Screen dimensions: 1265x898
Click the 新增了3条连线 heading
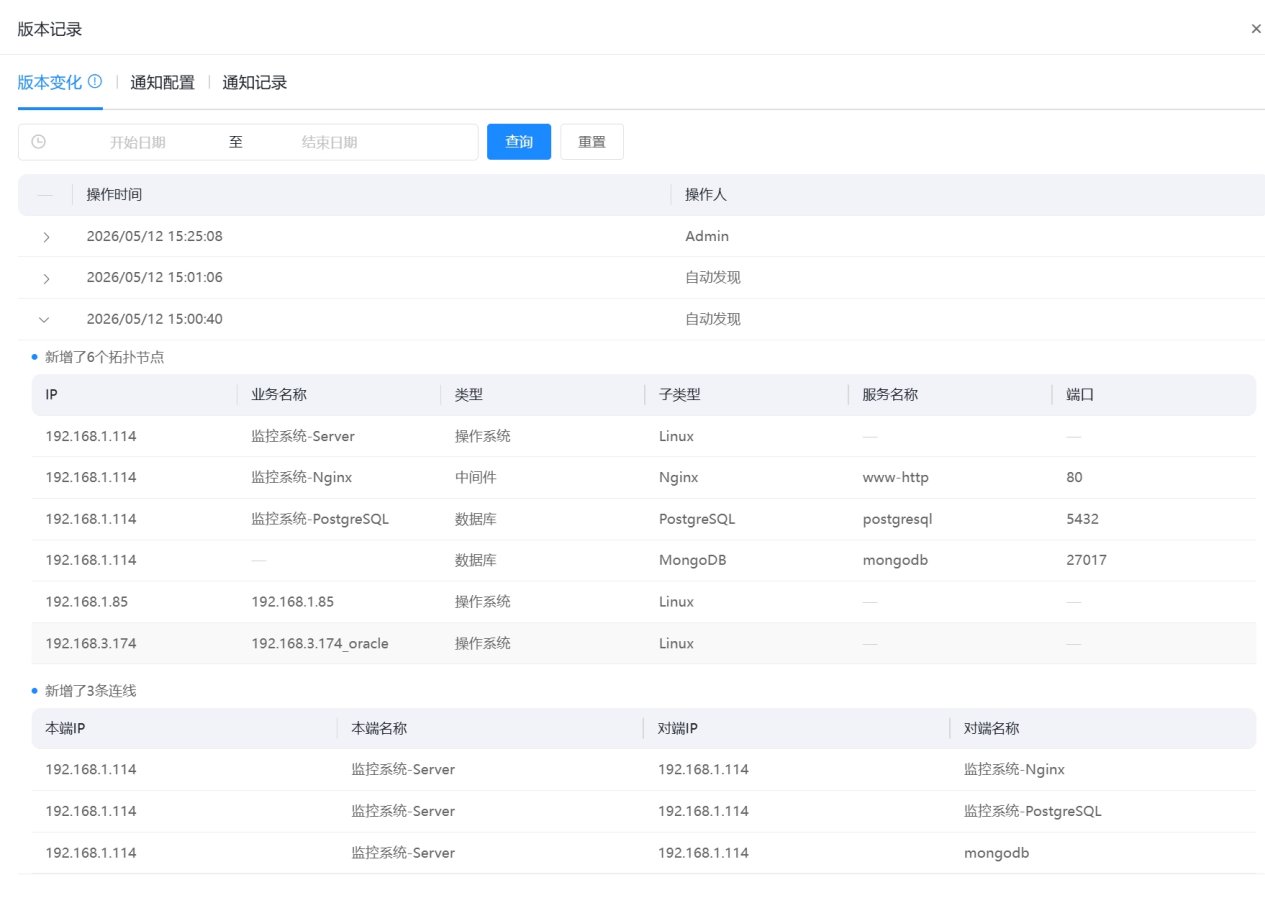coord(91,691)
